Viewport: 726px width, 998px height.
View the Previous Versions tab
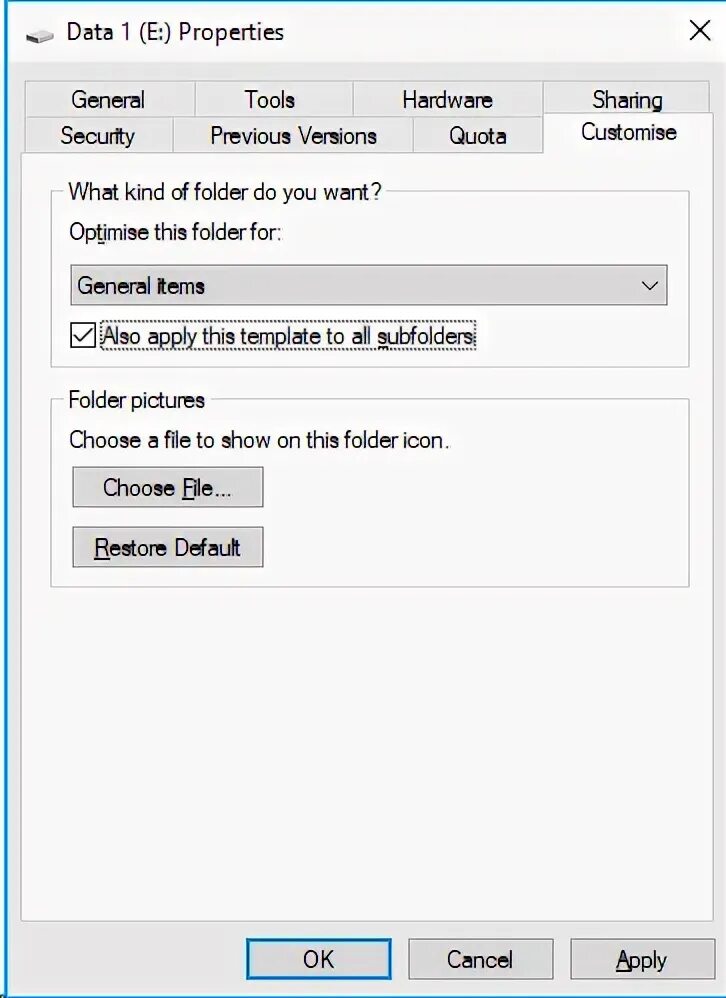(293, 135)
